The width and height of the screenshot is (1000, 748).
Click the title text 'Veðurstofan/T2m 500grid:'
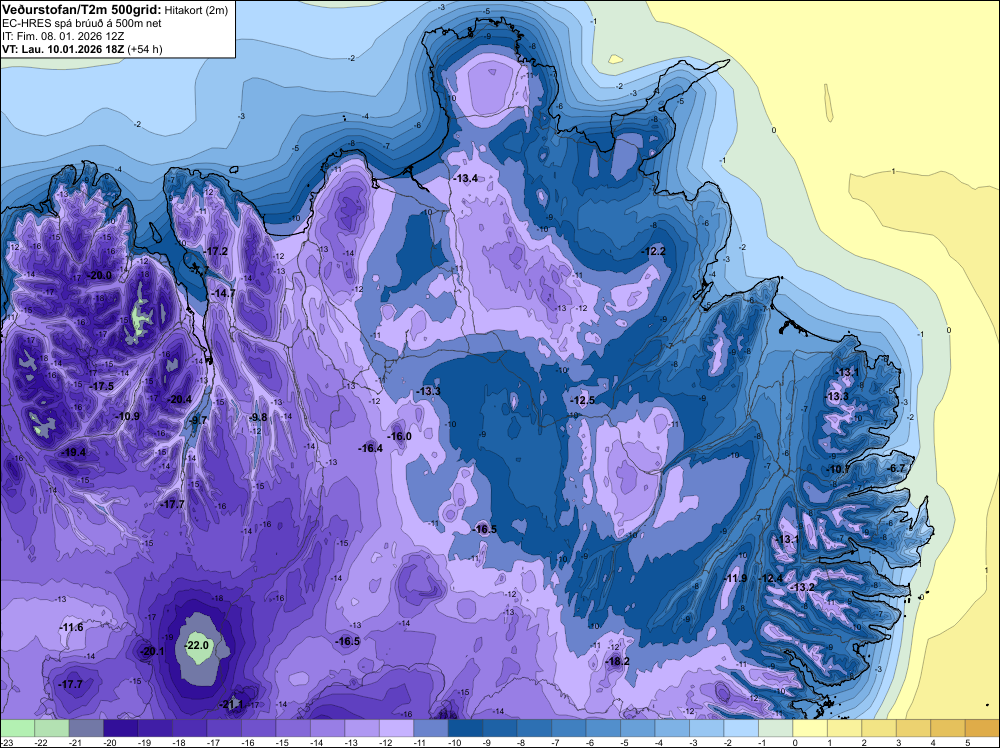point(82,10)
